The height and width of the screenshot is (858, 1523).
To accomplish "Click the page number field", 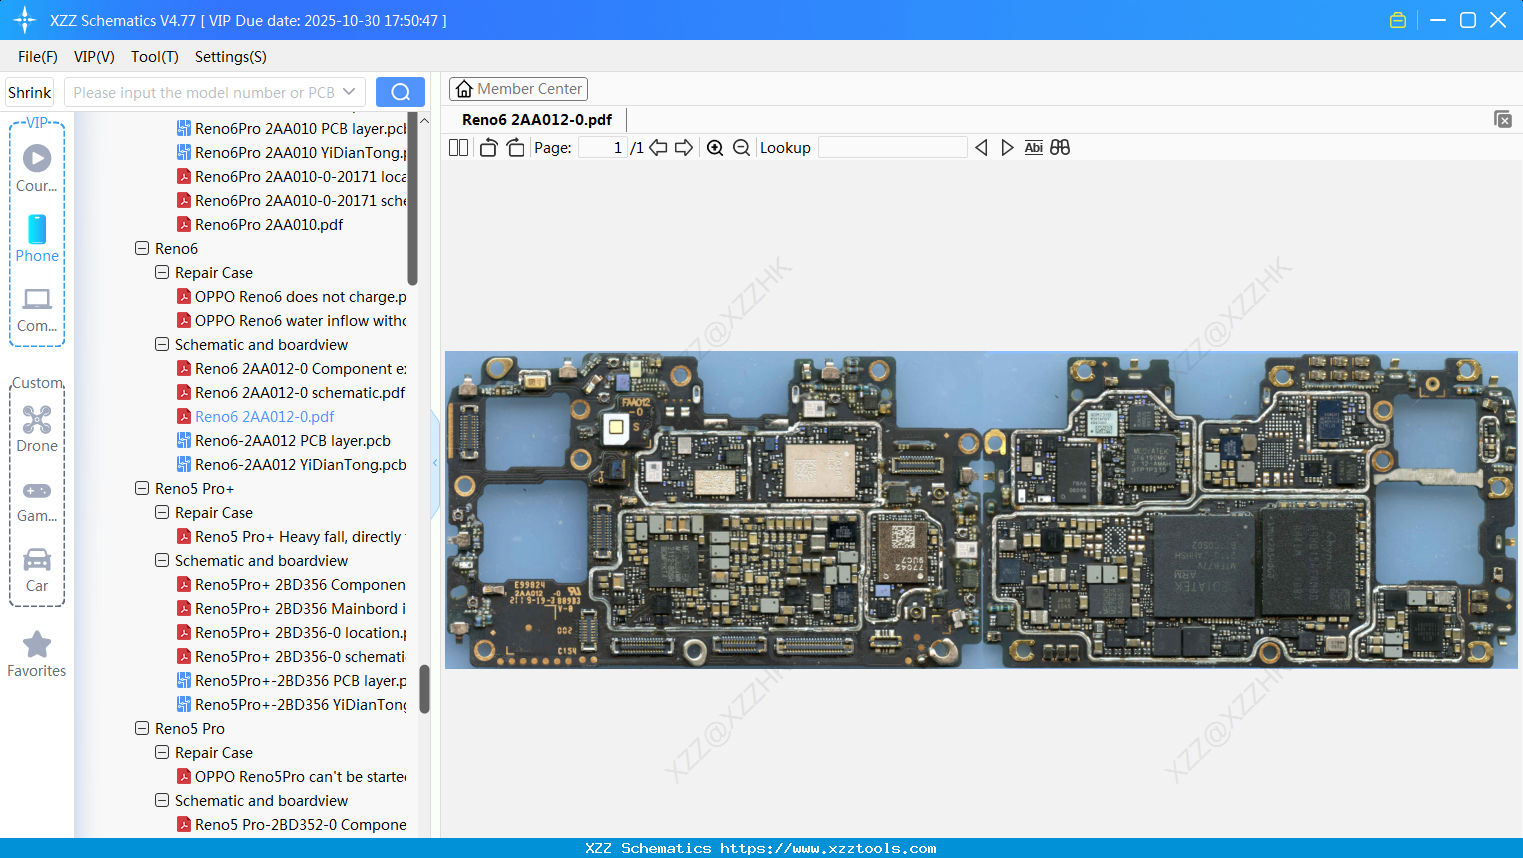I will (603, 148).
